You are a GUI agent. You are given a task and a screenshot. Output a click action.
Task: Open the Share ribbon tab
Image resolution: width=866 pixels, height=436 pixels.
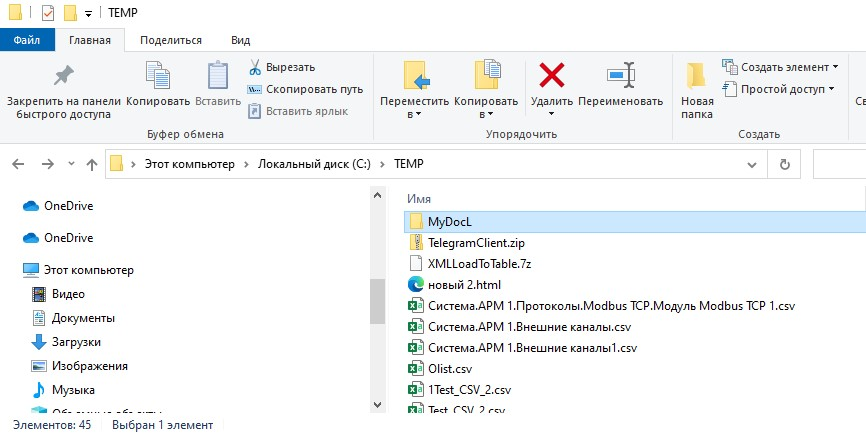171,40
